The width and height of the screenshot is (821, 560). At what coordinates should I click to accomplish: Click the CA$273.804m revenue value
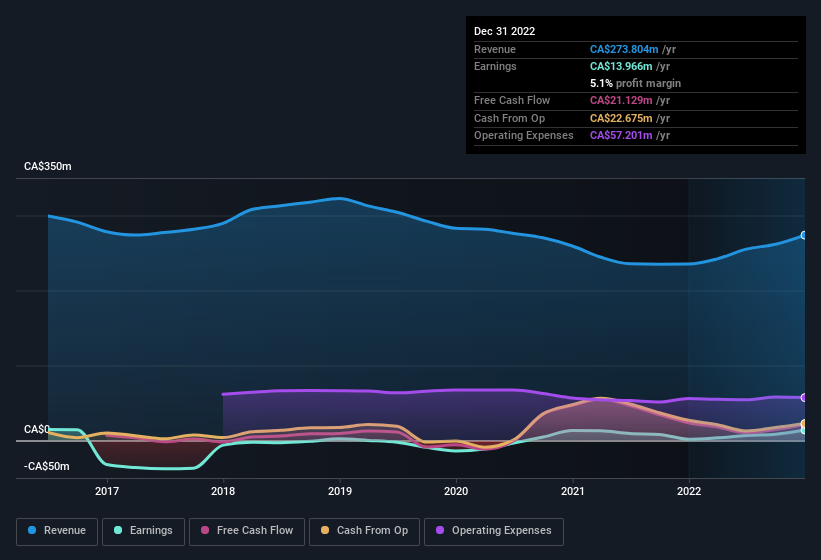[x=624, y=49]
